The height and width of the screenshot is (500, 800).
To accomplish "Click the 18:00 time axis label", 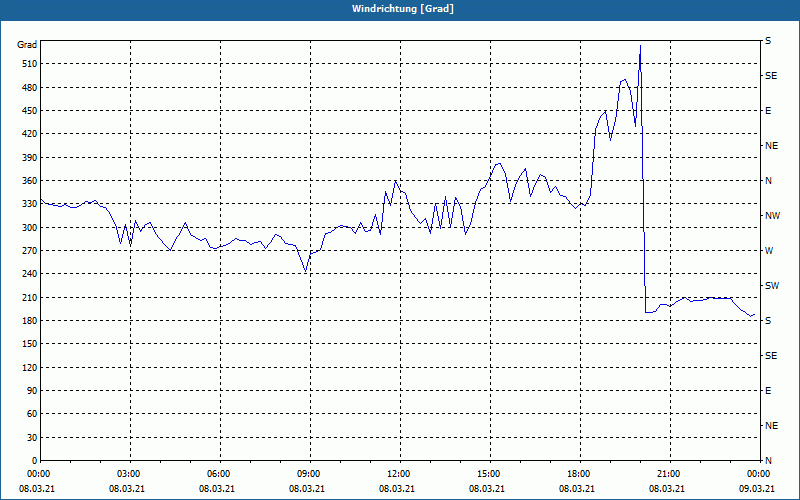I will pyautogui.click(x=579, y=474).
